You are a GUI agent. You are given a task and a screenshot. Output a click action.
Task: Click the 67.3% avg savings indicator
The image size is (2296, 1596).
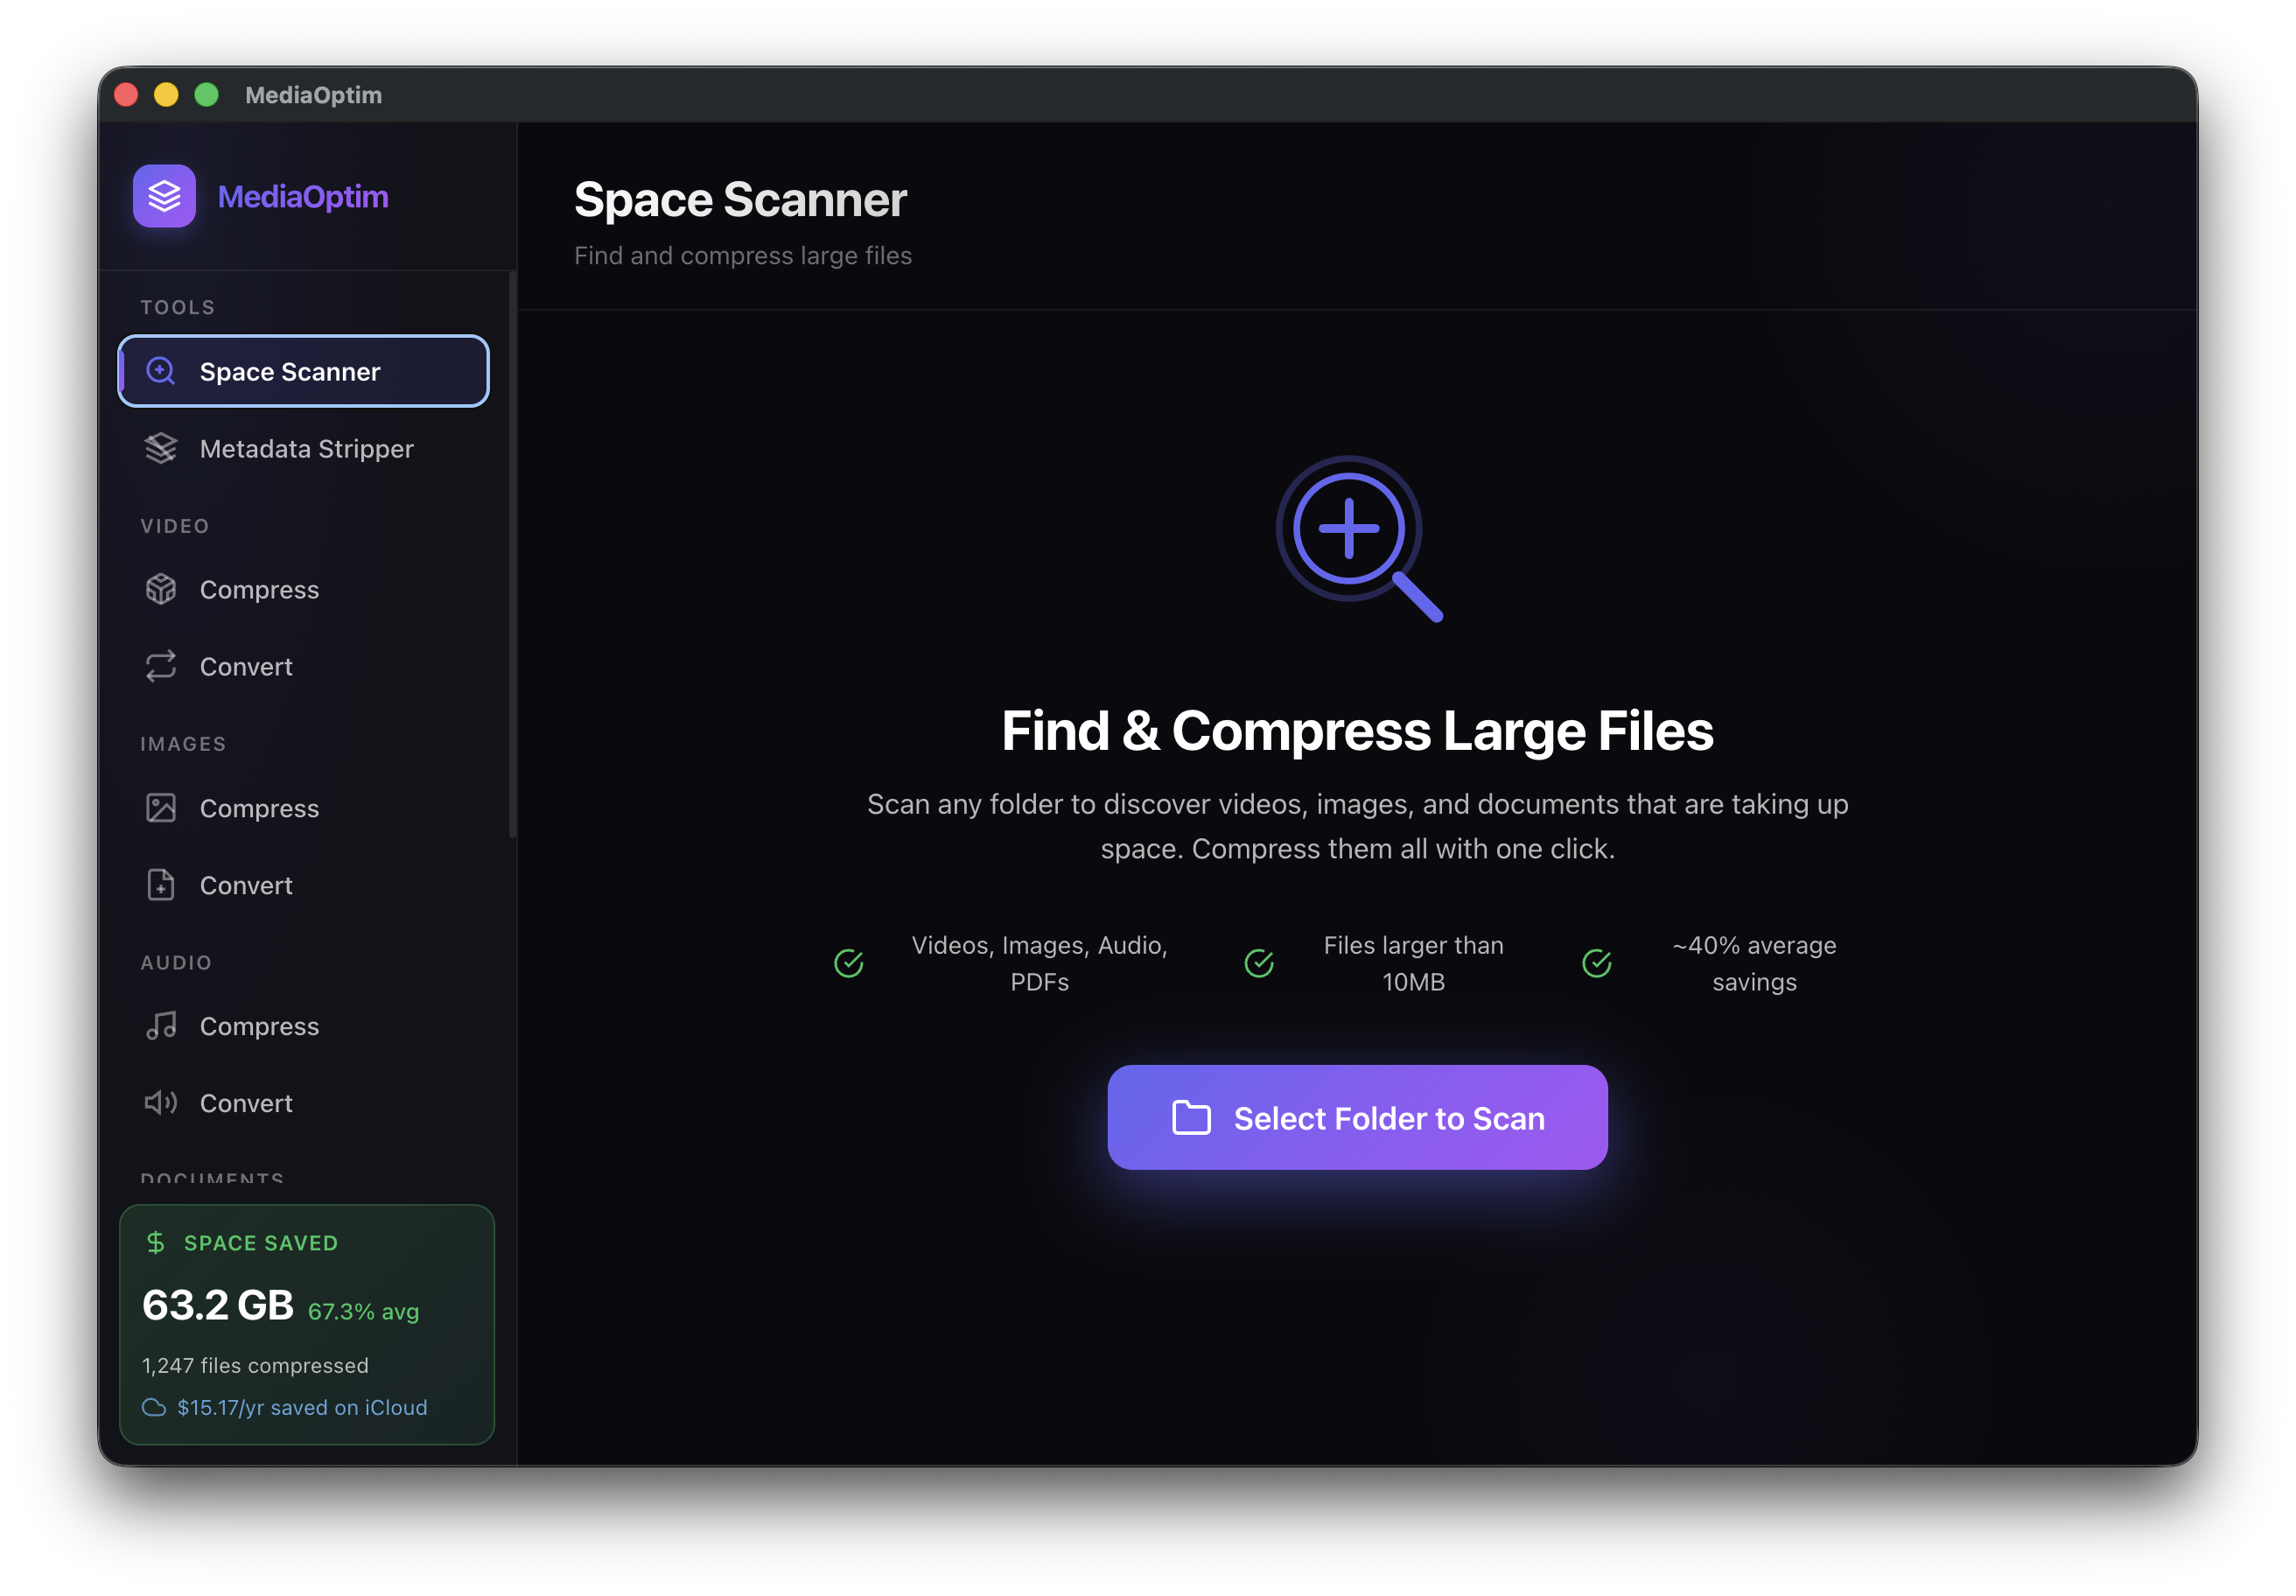point(365,1311)
